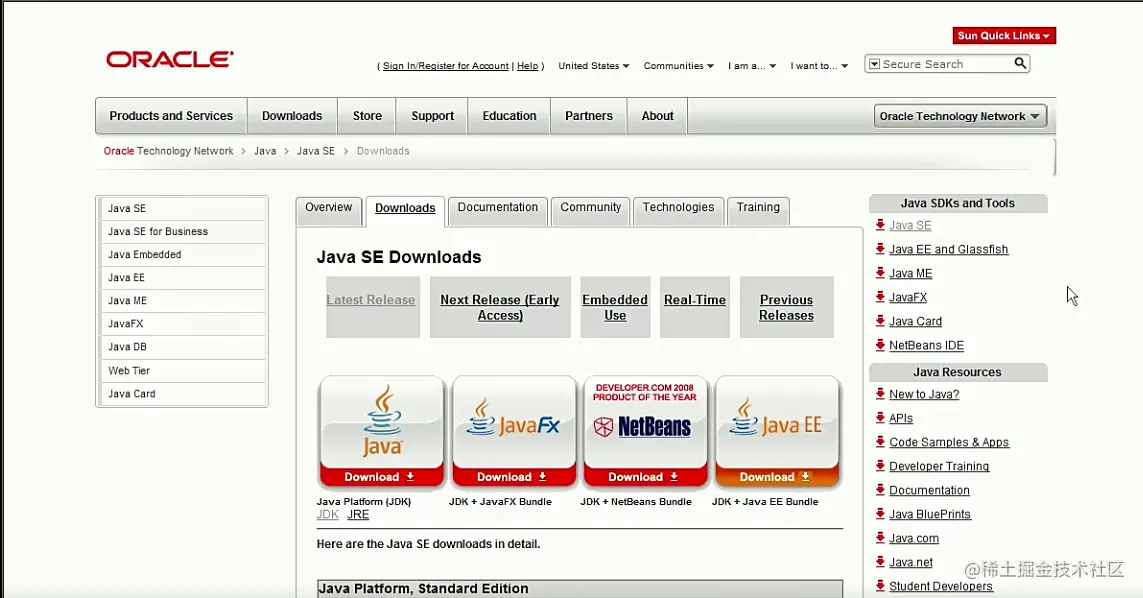Open Products and Services menu
Image resolution: width=1143 pixels, height=598 pixels.
pos(171,116)
